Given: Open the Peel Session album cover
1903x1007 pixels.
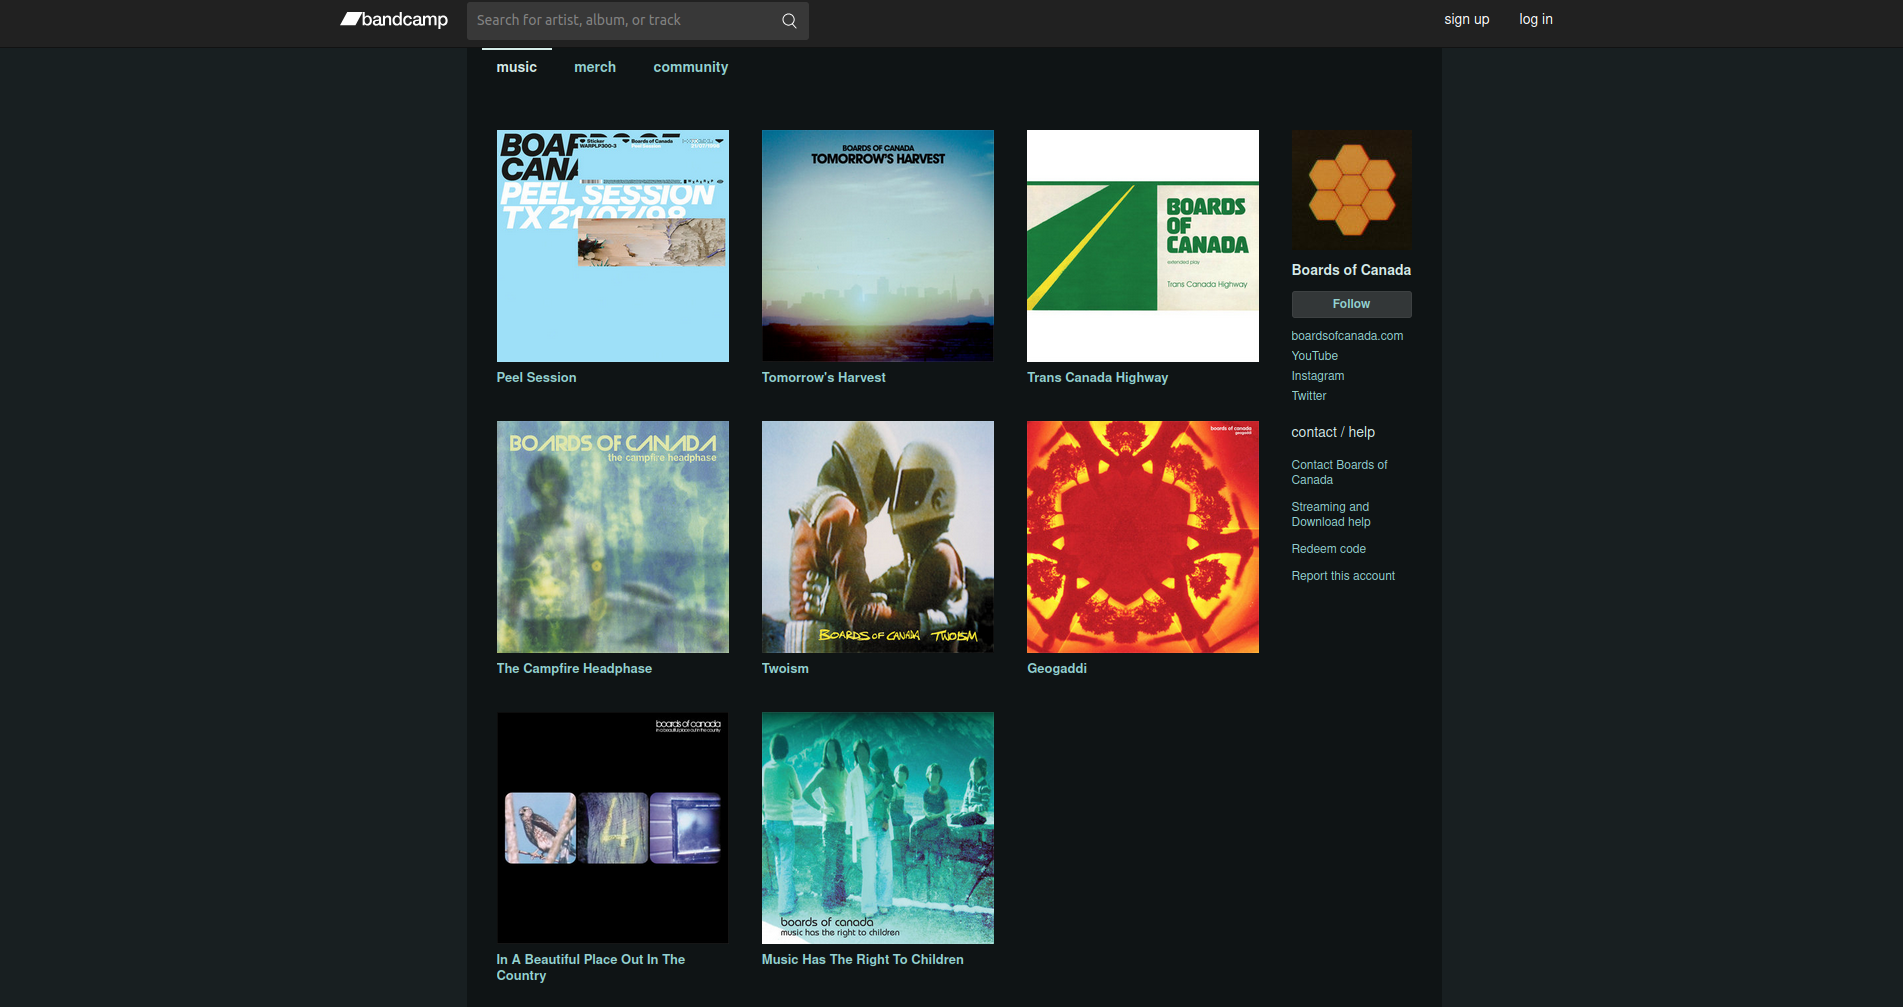Looking at the screenshot, I should pos(613,246).
